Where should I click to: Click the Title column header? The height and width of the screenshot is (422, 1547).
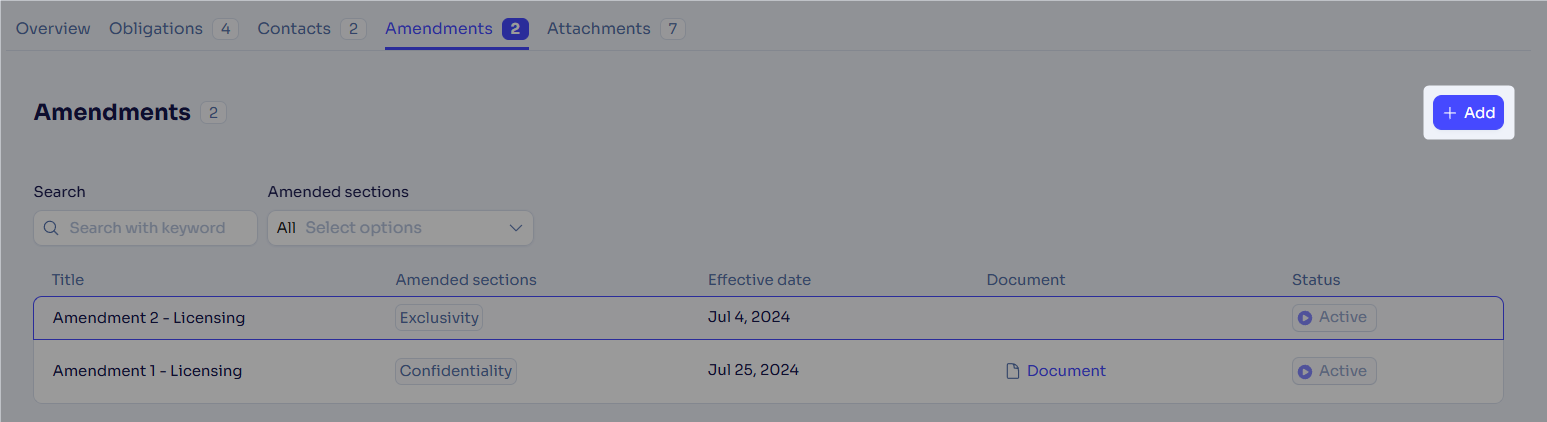click(x=68, y=280)
